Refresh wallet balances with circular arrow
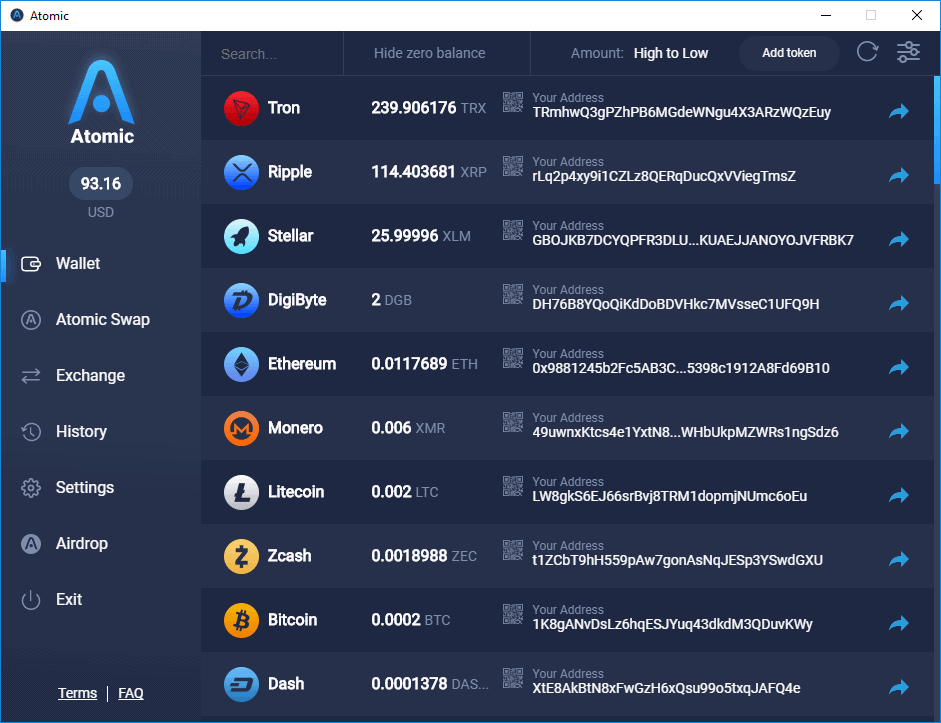 [867, 52]
